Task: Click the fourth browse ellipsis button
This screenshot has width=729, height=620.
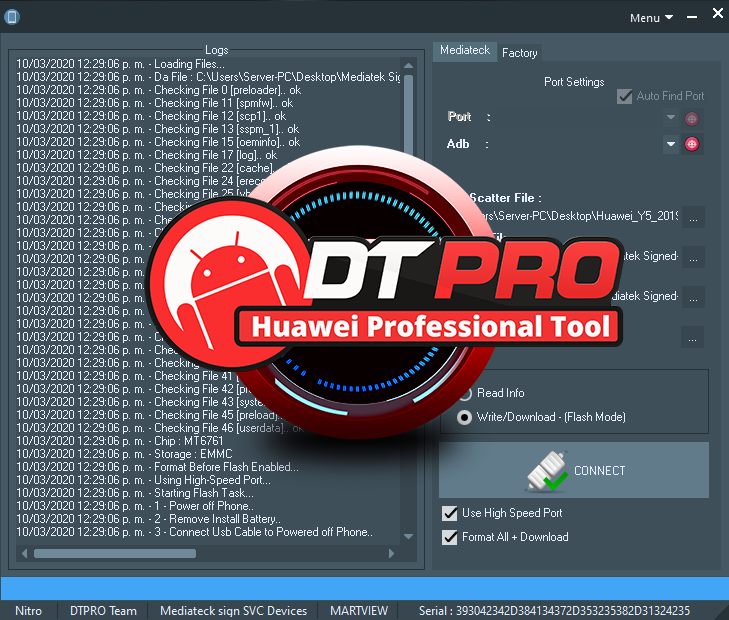Action: coord(693,337)
